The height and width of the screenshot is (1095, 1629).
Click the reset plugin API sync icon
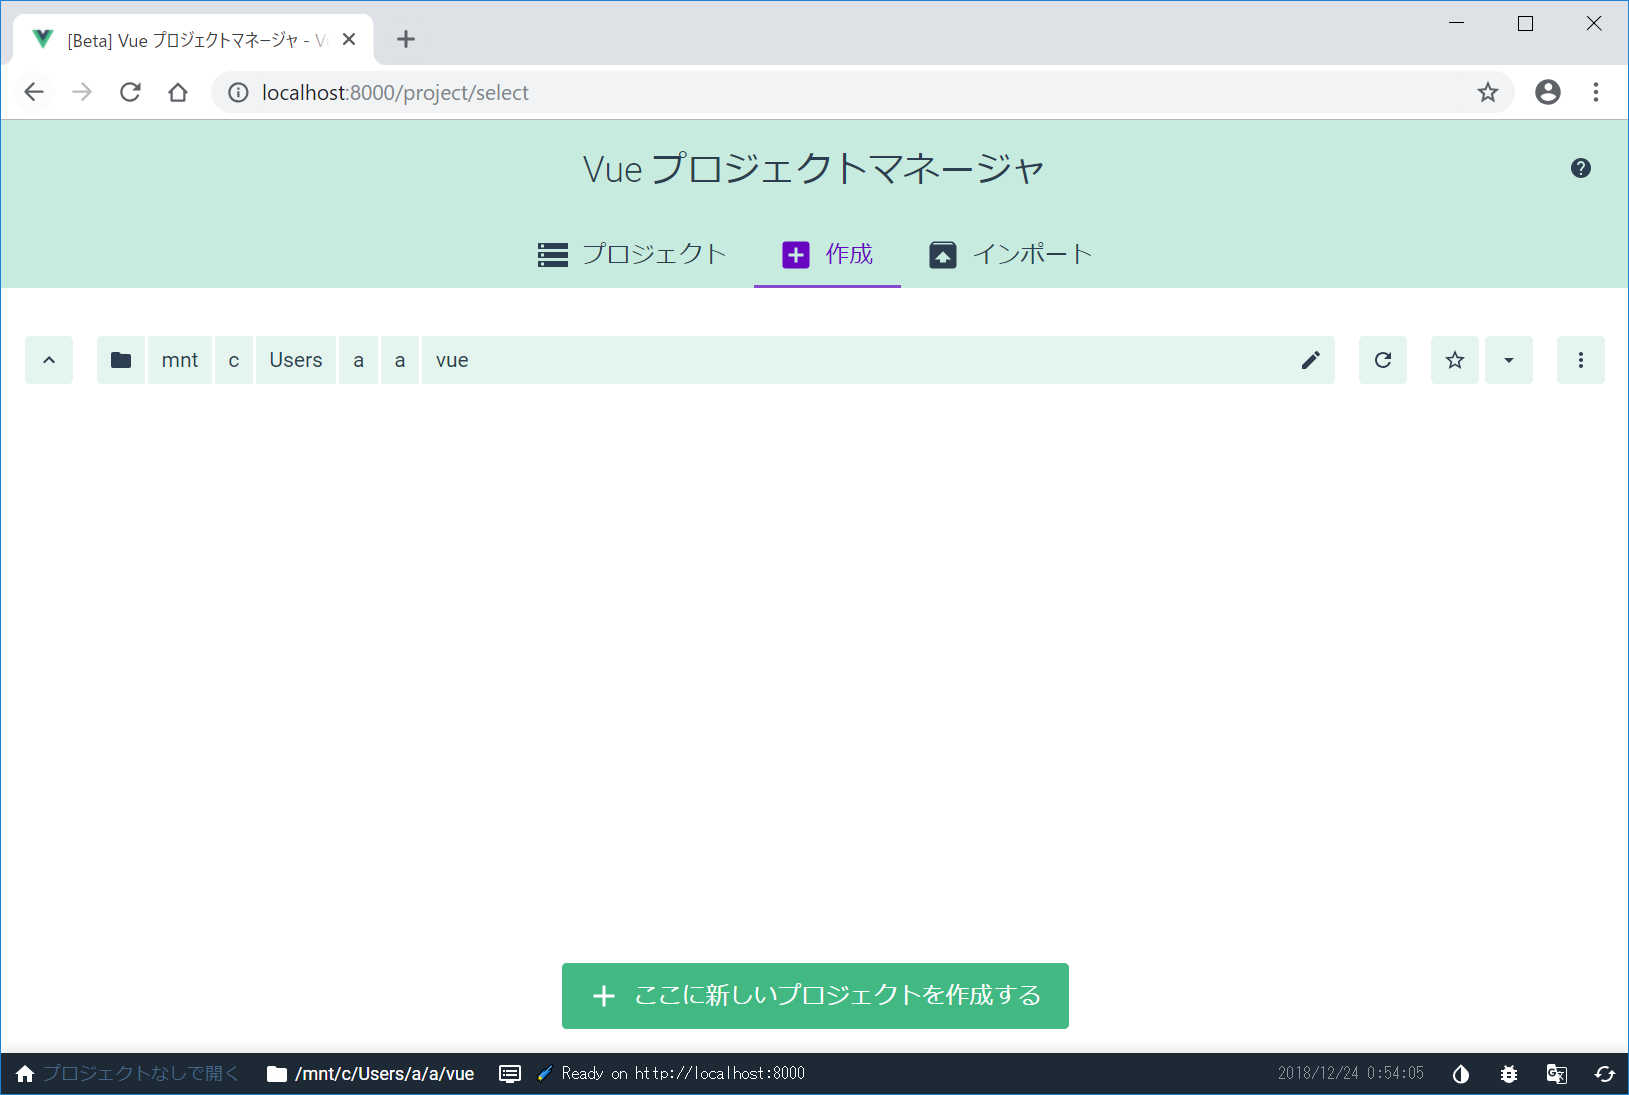click(1604, 1074)
